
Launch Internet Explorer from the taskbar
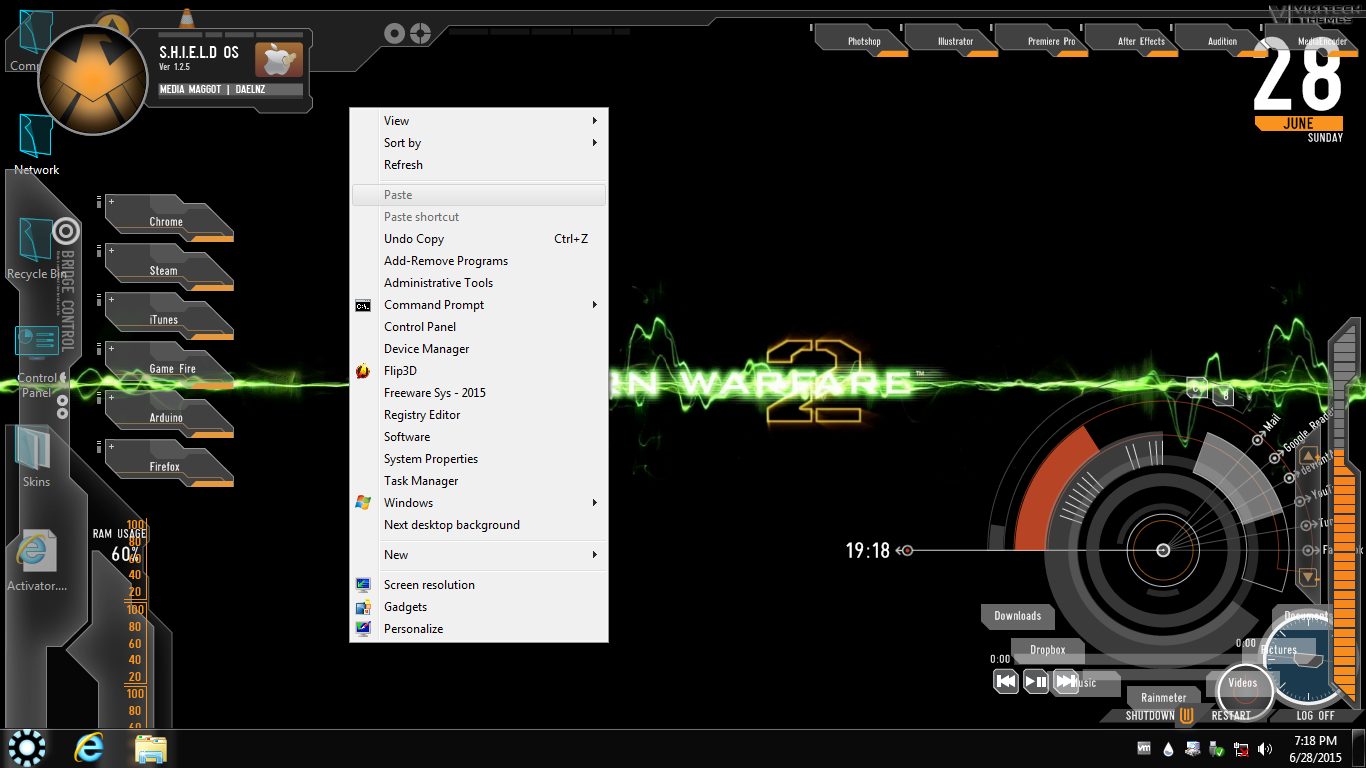pyautogui.click(x=89, y=748)
